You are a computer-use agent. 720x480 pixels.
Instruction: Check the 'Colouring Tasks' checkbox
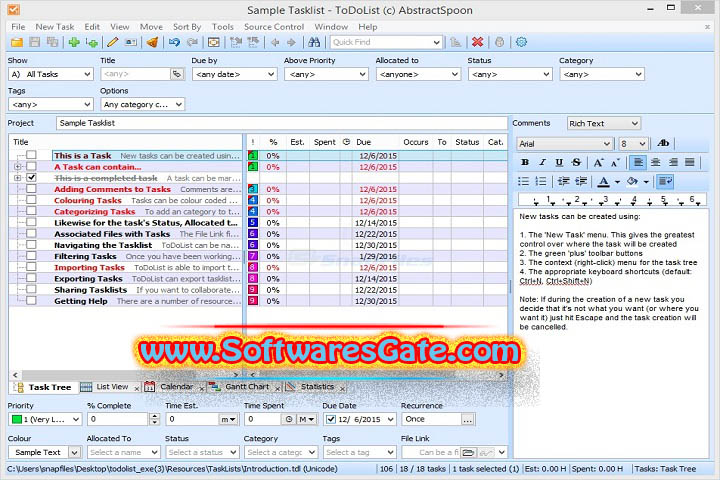tap(31, 199)
